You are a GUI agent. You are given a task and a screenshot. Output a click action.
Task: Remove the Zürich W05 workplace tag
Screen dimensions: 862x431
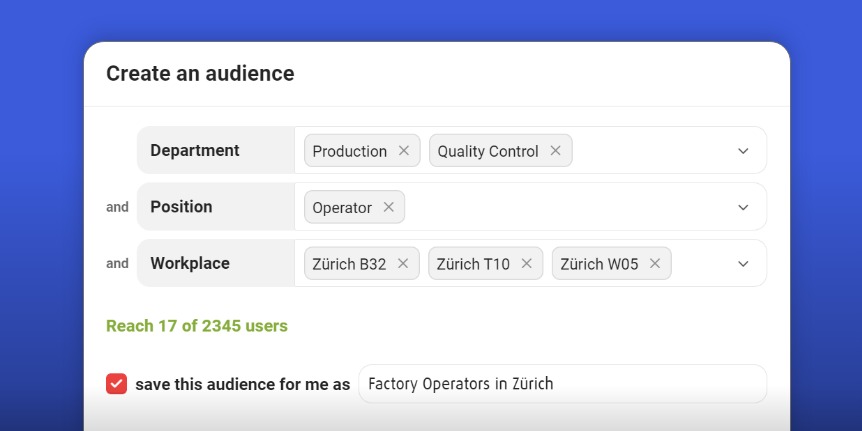pyautogui.click(x=655, y=264)
